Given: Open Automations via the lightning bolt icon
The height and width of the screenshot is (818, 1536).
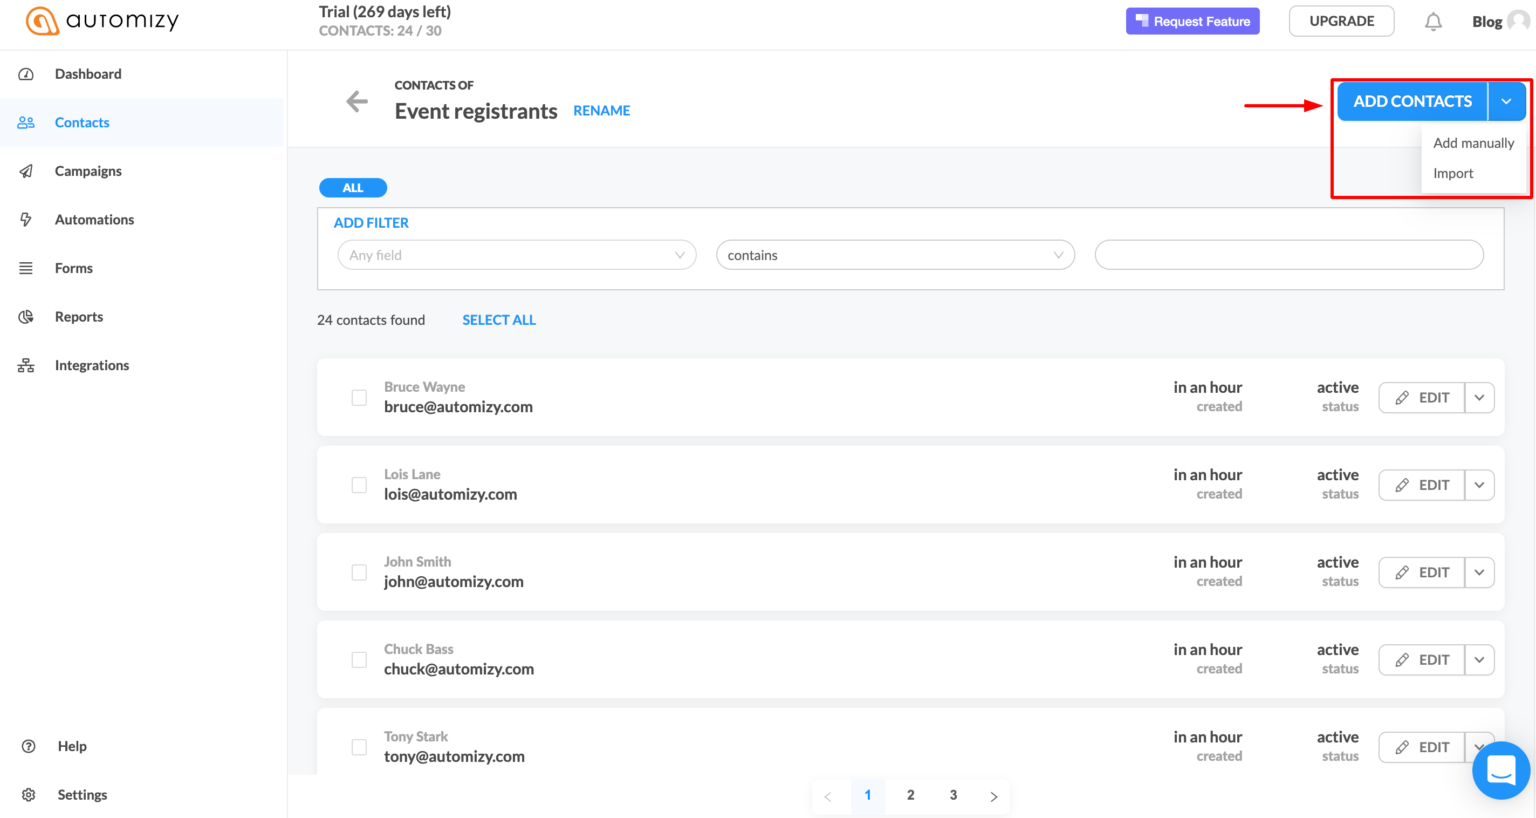Looking at the screenshot, I should [x=25, y=219].
